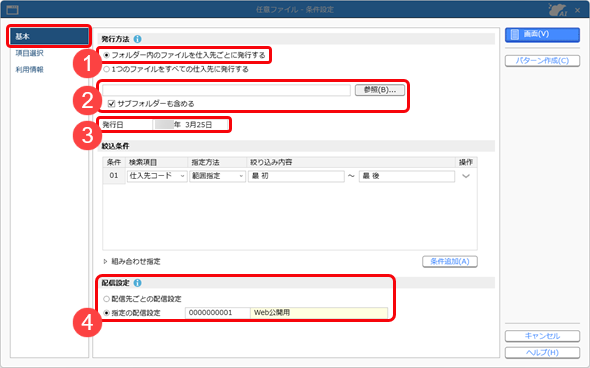590x368 pixels.
Task: Open the 操作 chevron for condition 01
Action: coord(466,176)
